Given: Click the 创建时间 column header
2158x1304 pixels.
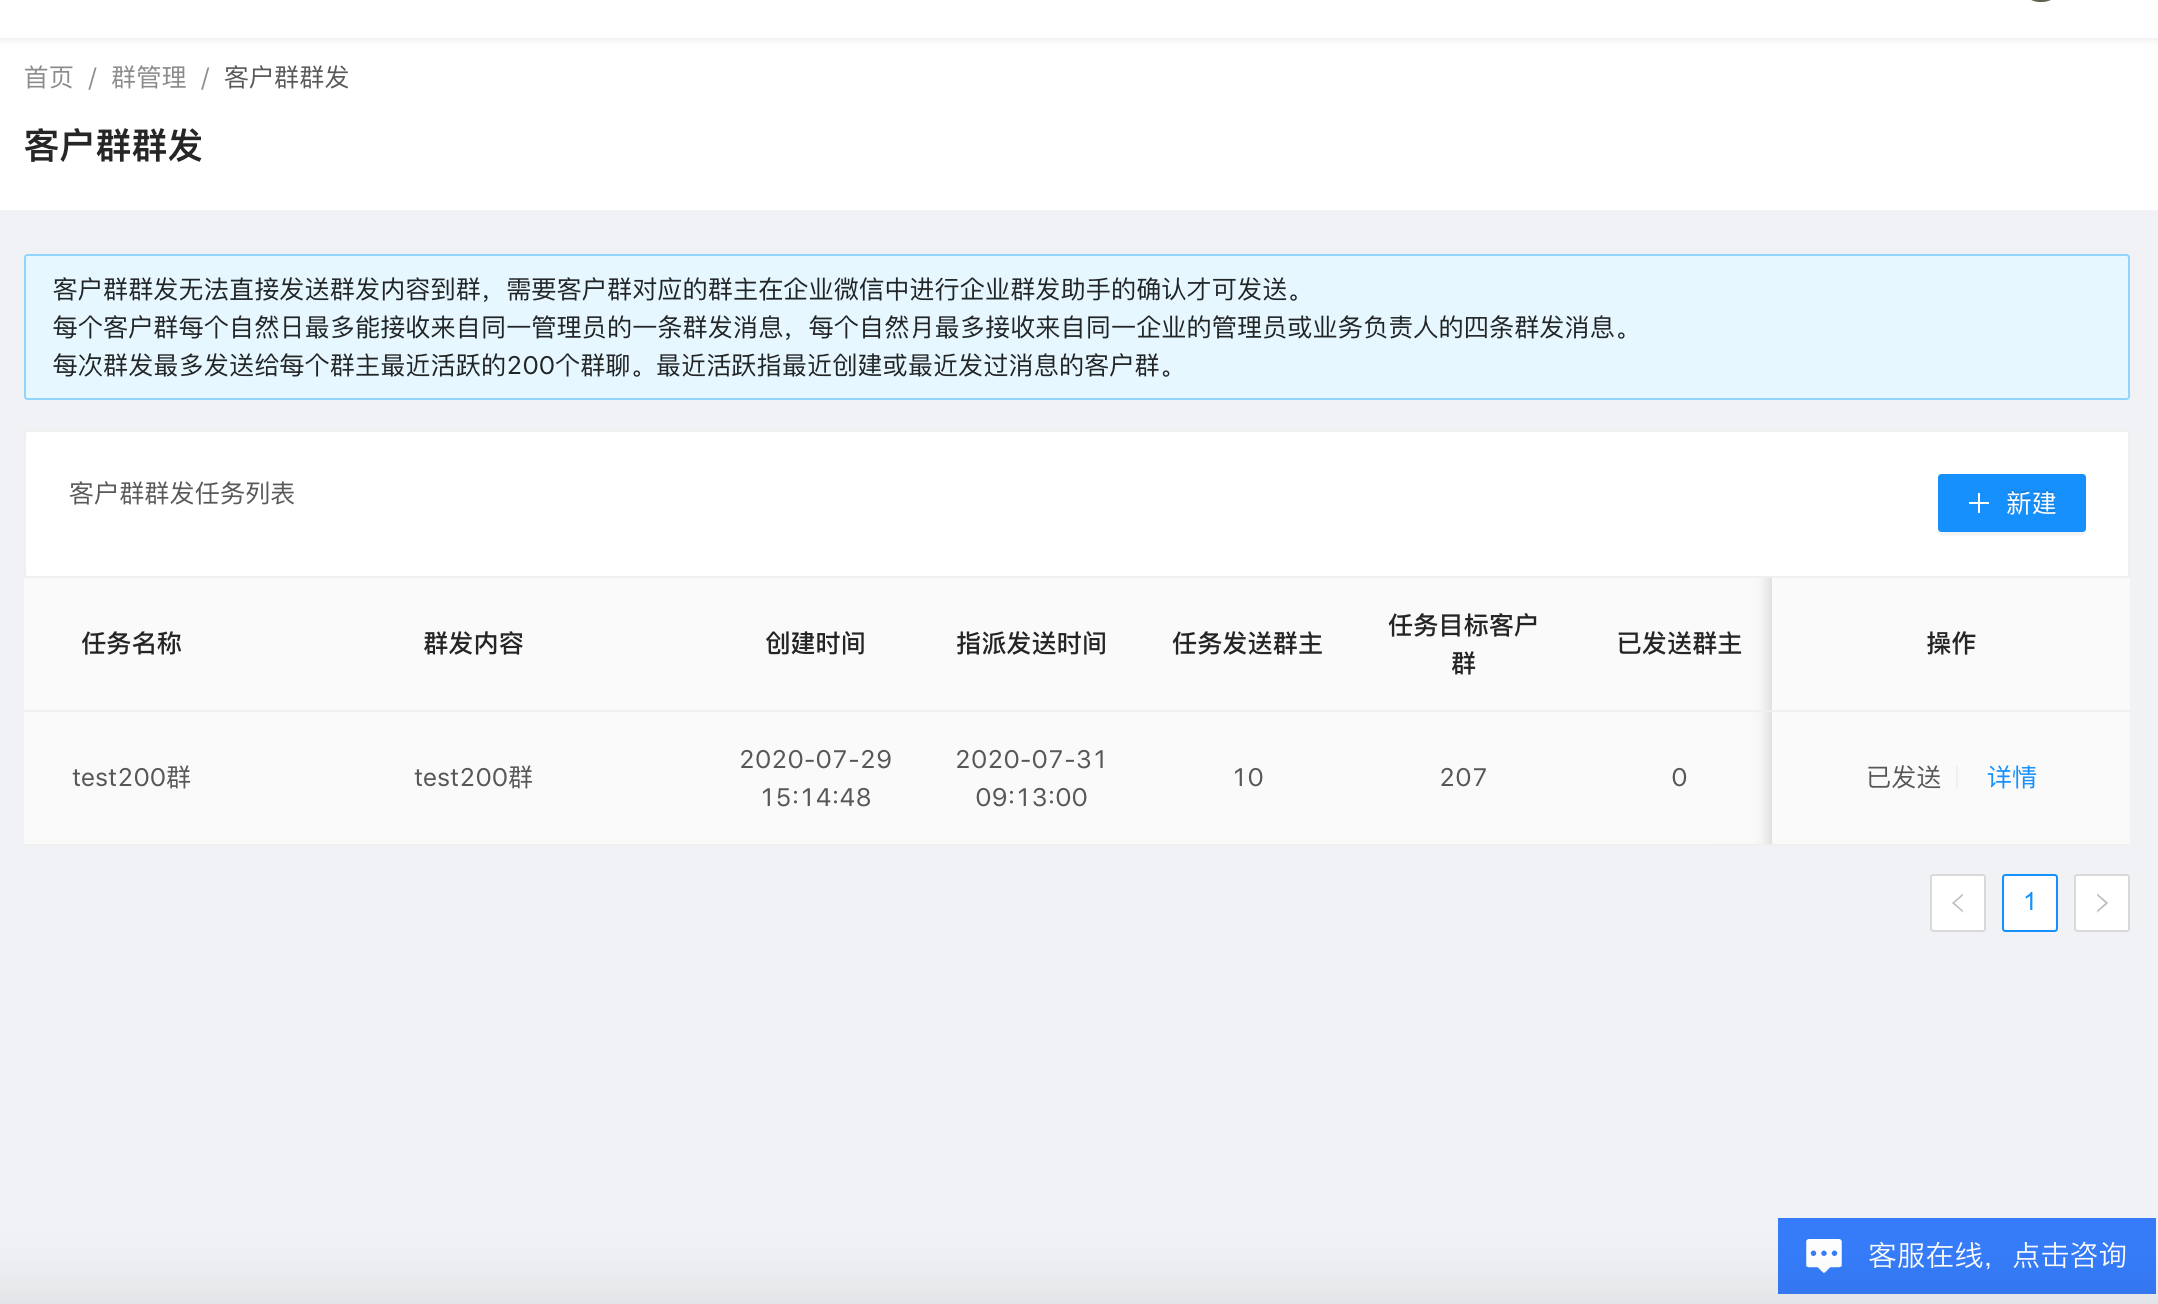Looking at the screenshot, I should pos(815,643).
